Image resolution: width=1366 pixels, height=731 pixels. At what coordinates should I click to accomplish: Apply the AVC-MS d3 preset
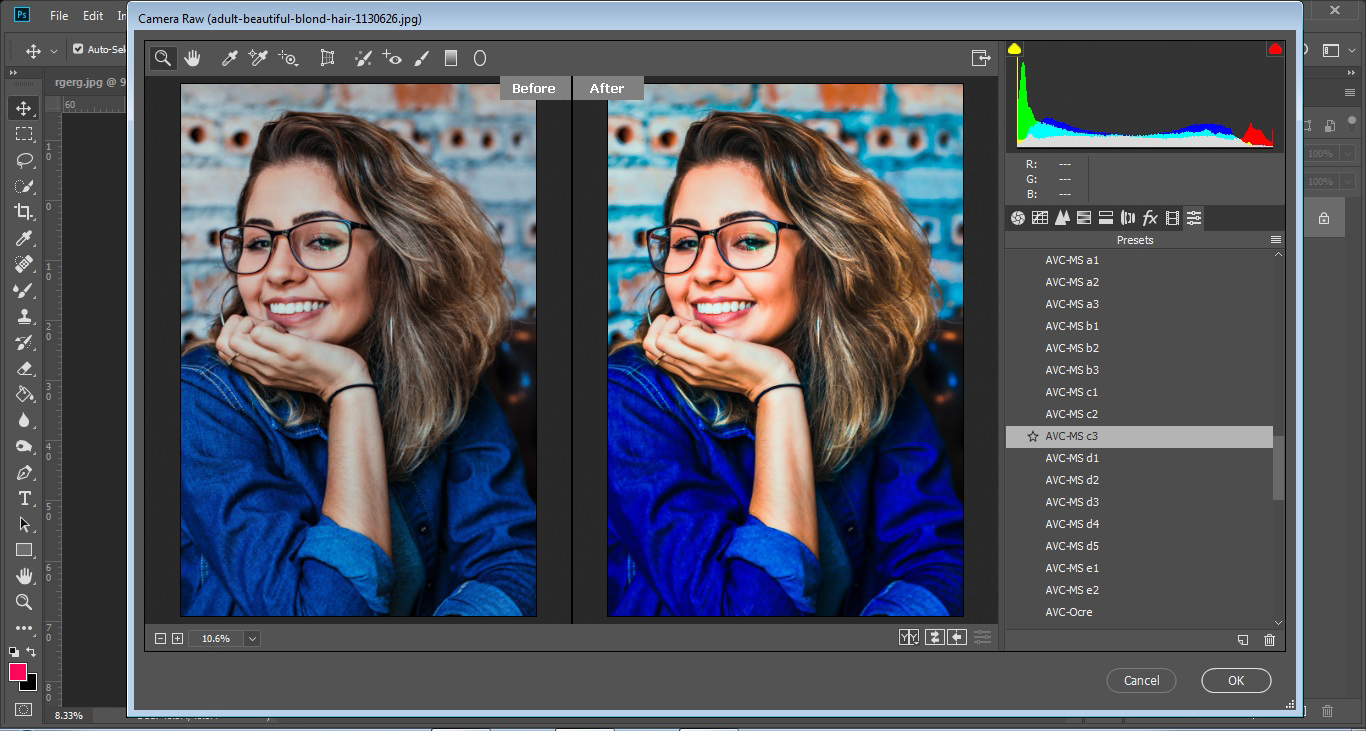coord(1072,502)
